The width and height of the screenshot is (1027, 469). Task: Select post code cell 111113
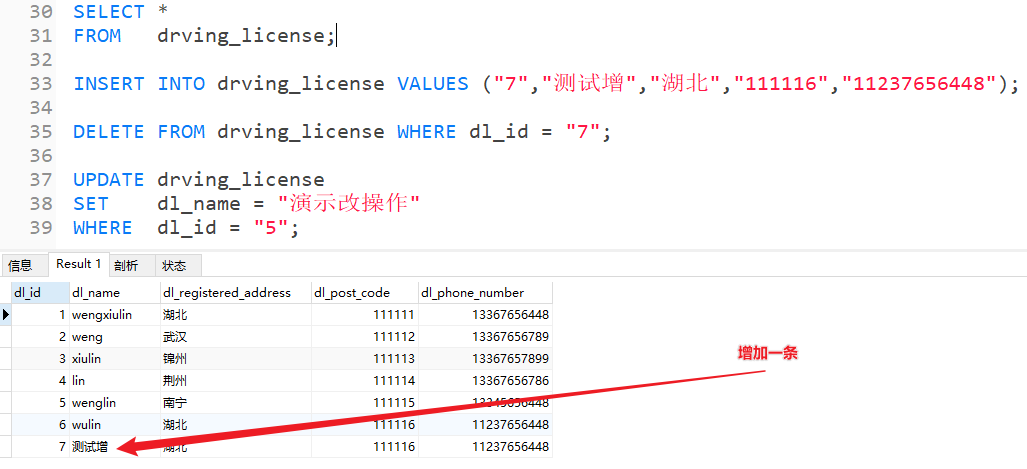click(x=365, y=359)
